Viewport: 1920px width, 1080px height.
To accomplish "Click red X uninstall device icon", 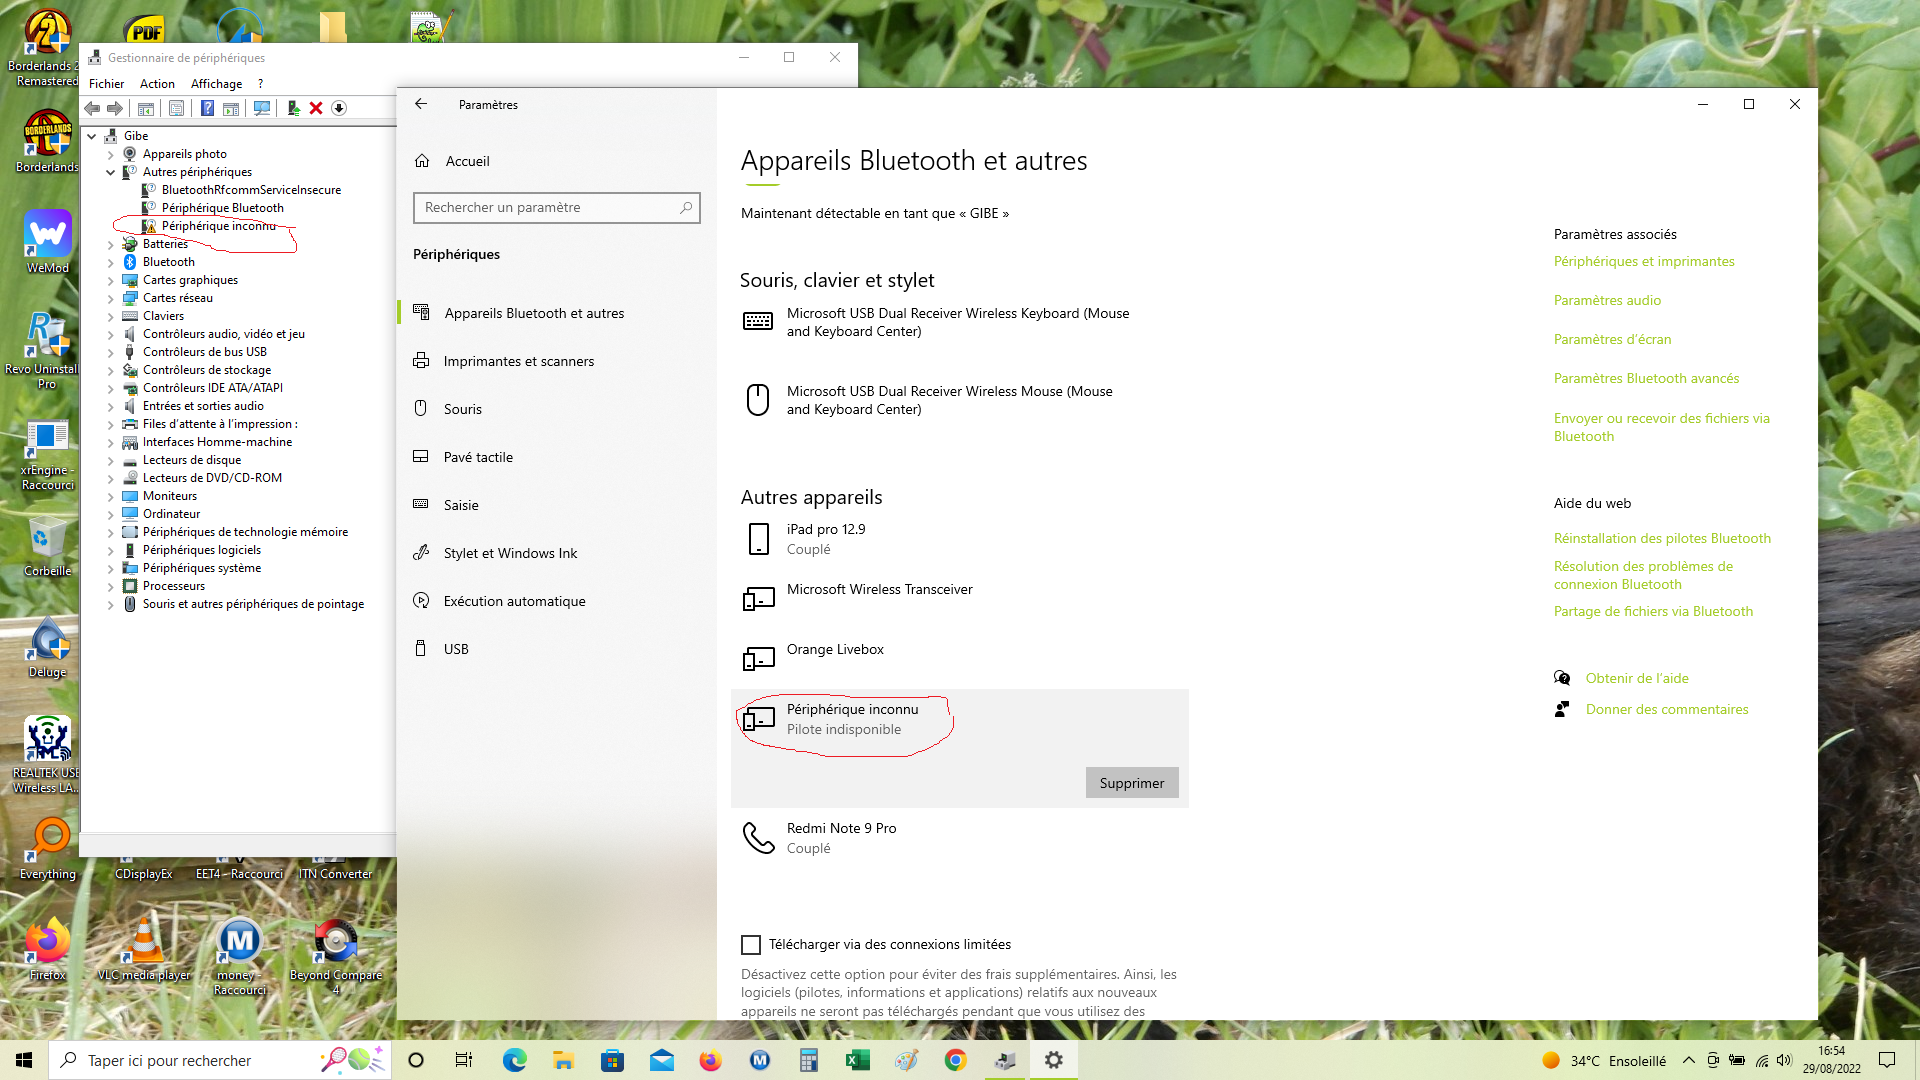I will coord(316,108).
